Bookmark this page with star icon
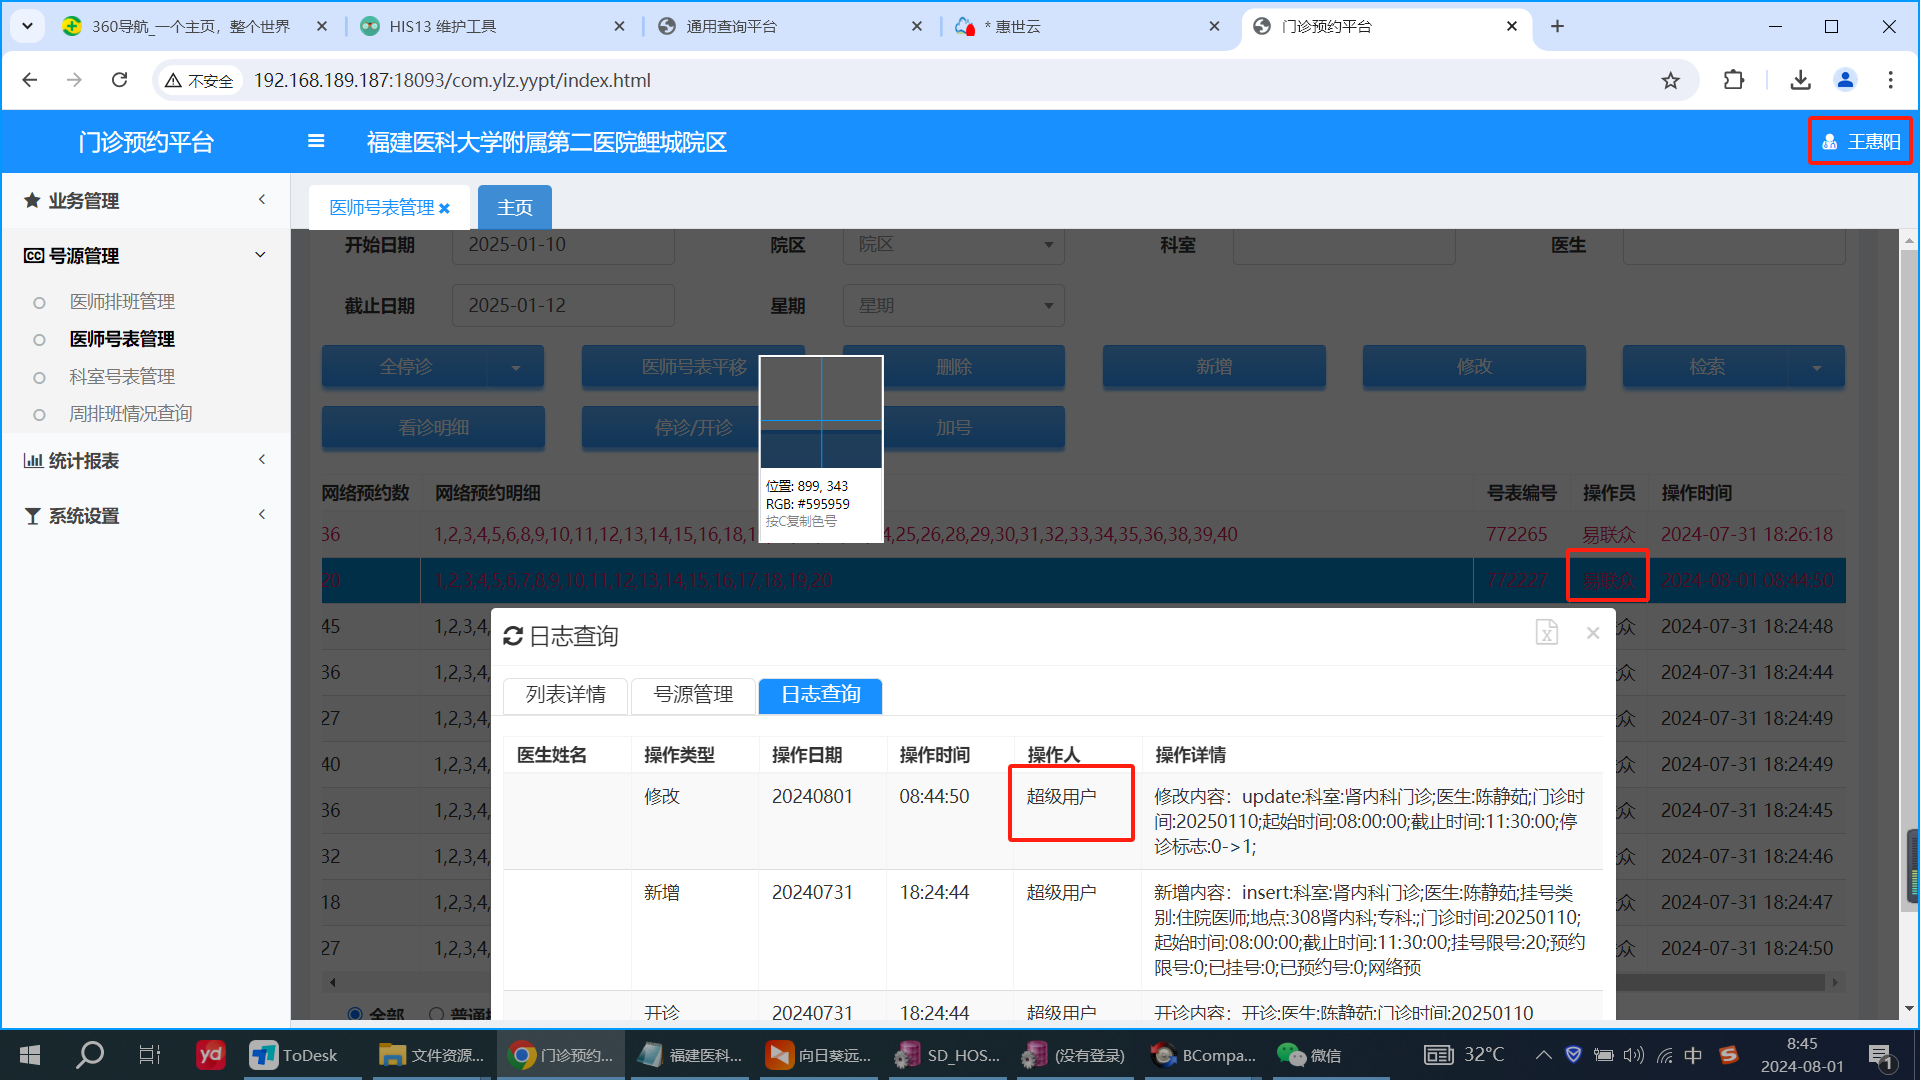Screen dimensions: 1920x1080 (x=1670, y=80)
